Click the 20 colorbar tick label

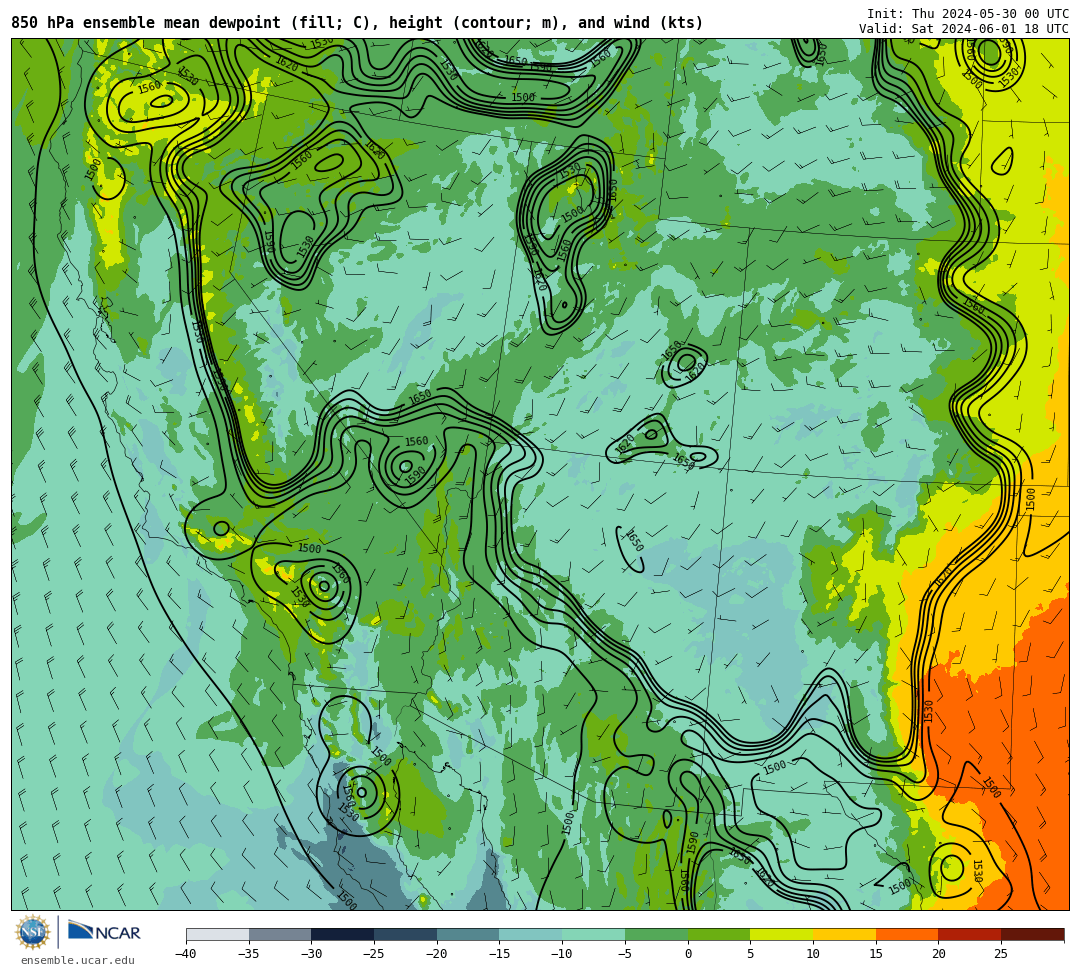939,954
